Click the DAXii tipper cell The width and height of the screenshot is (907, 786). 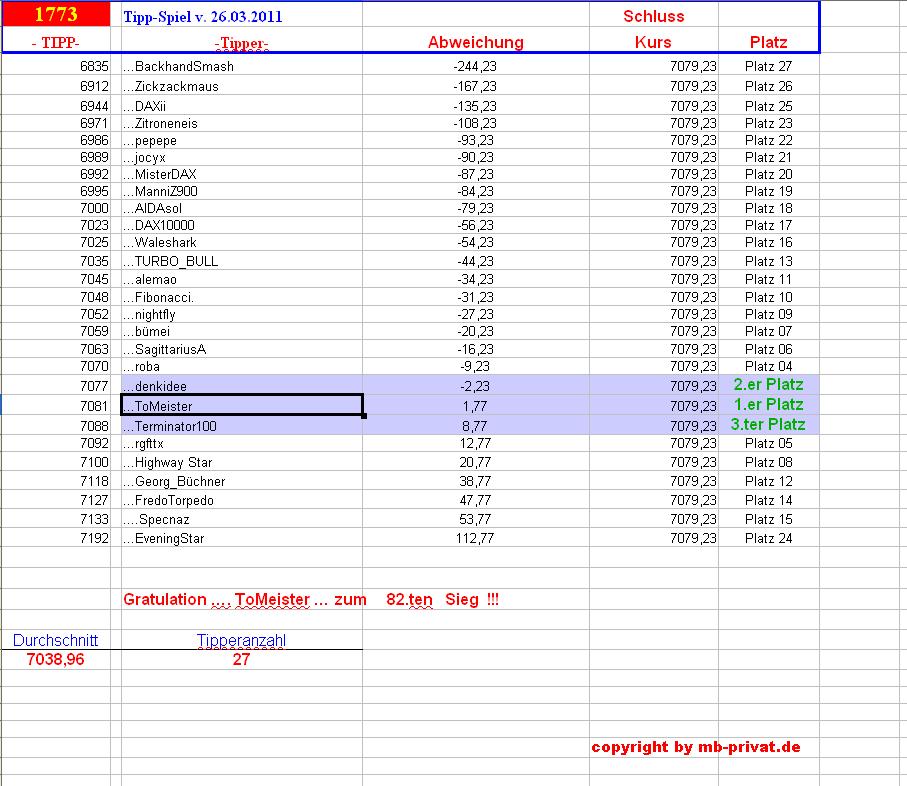[x=242, y=106]
